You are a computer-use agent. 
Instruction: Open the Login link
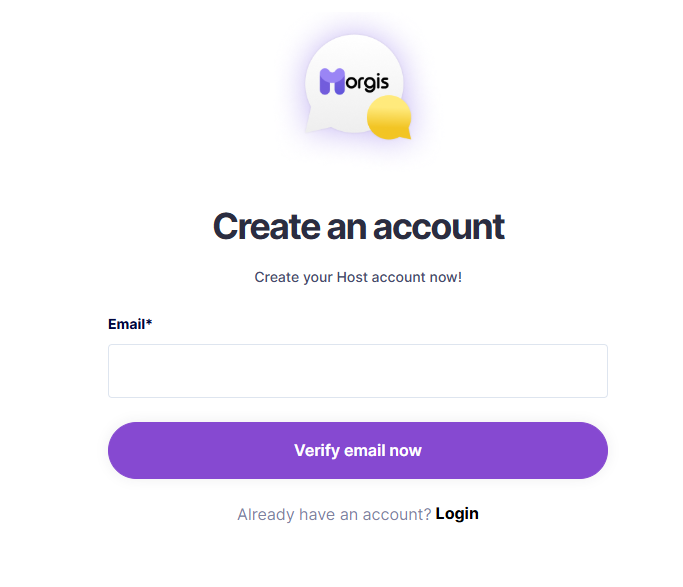click(457, 514)
